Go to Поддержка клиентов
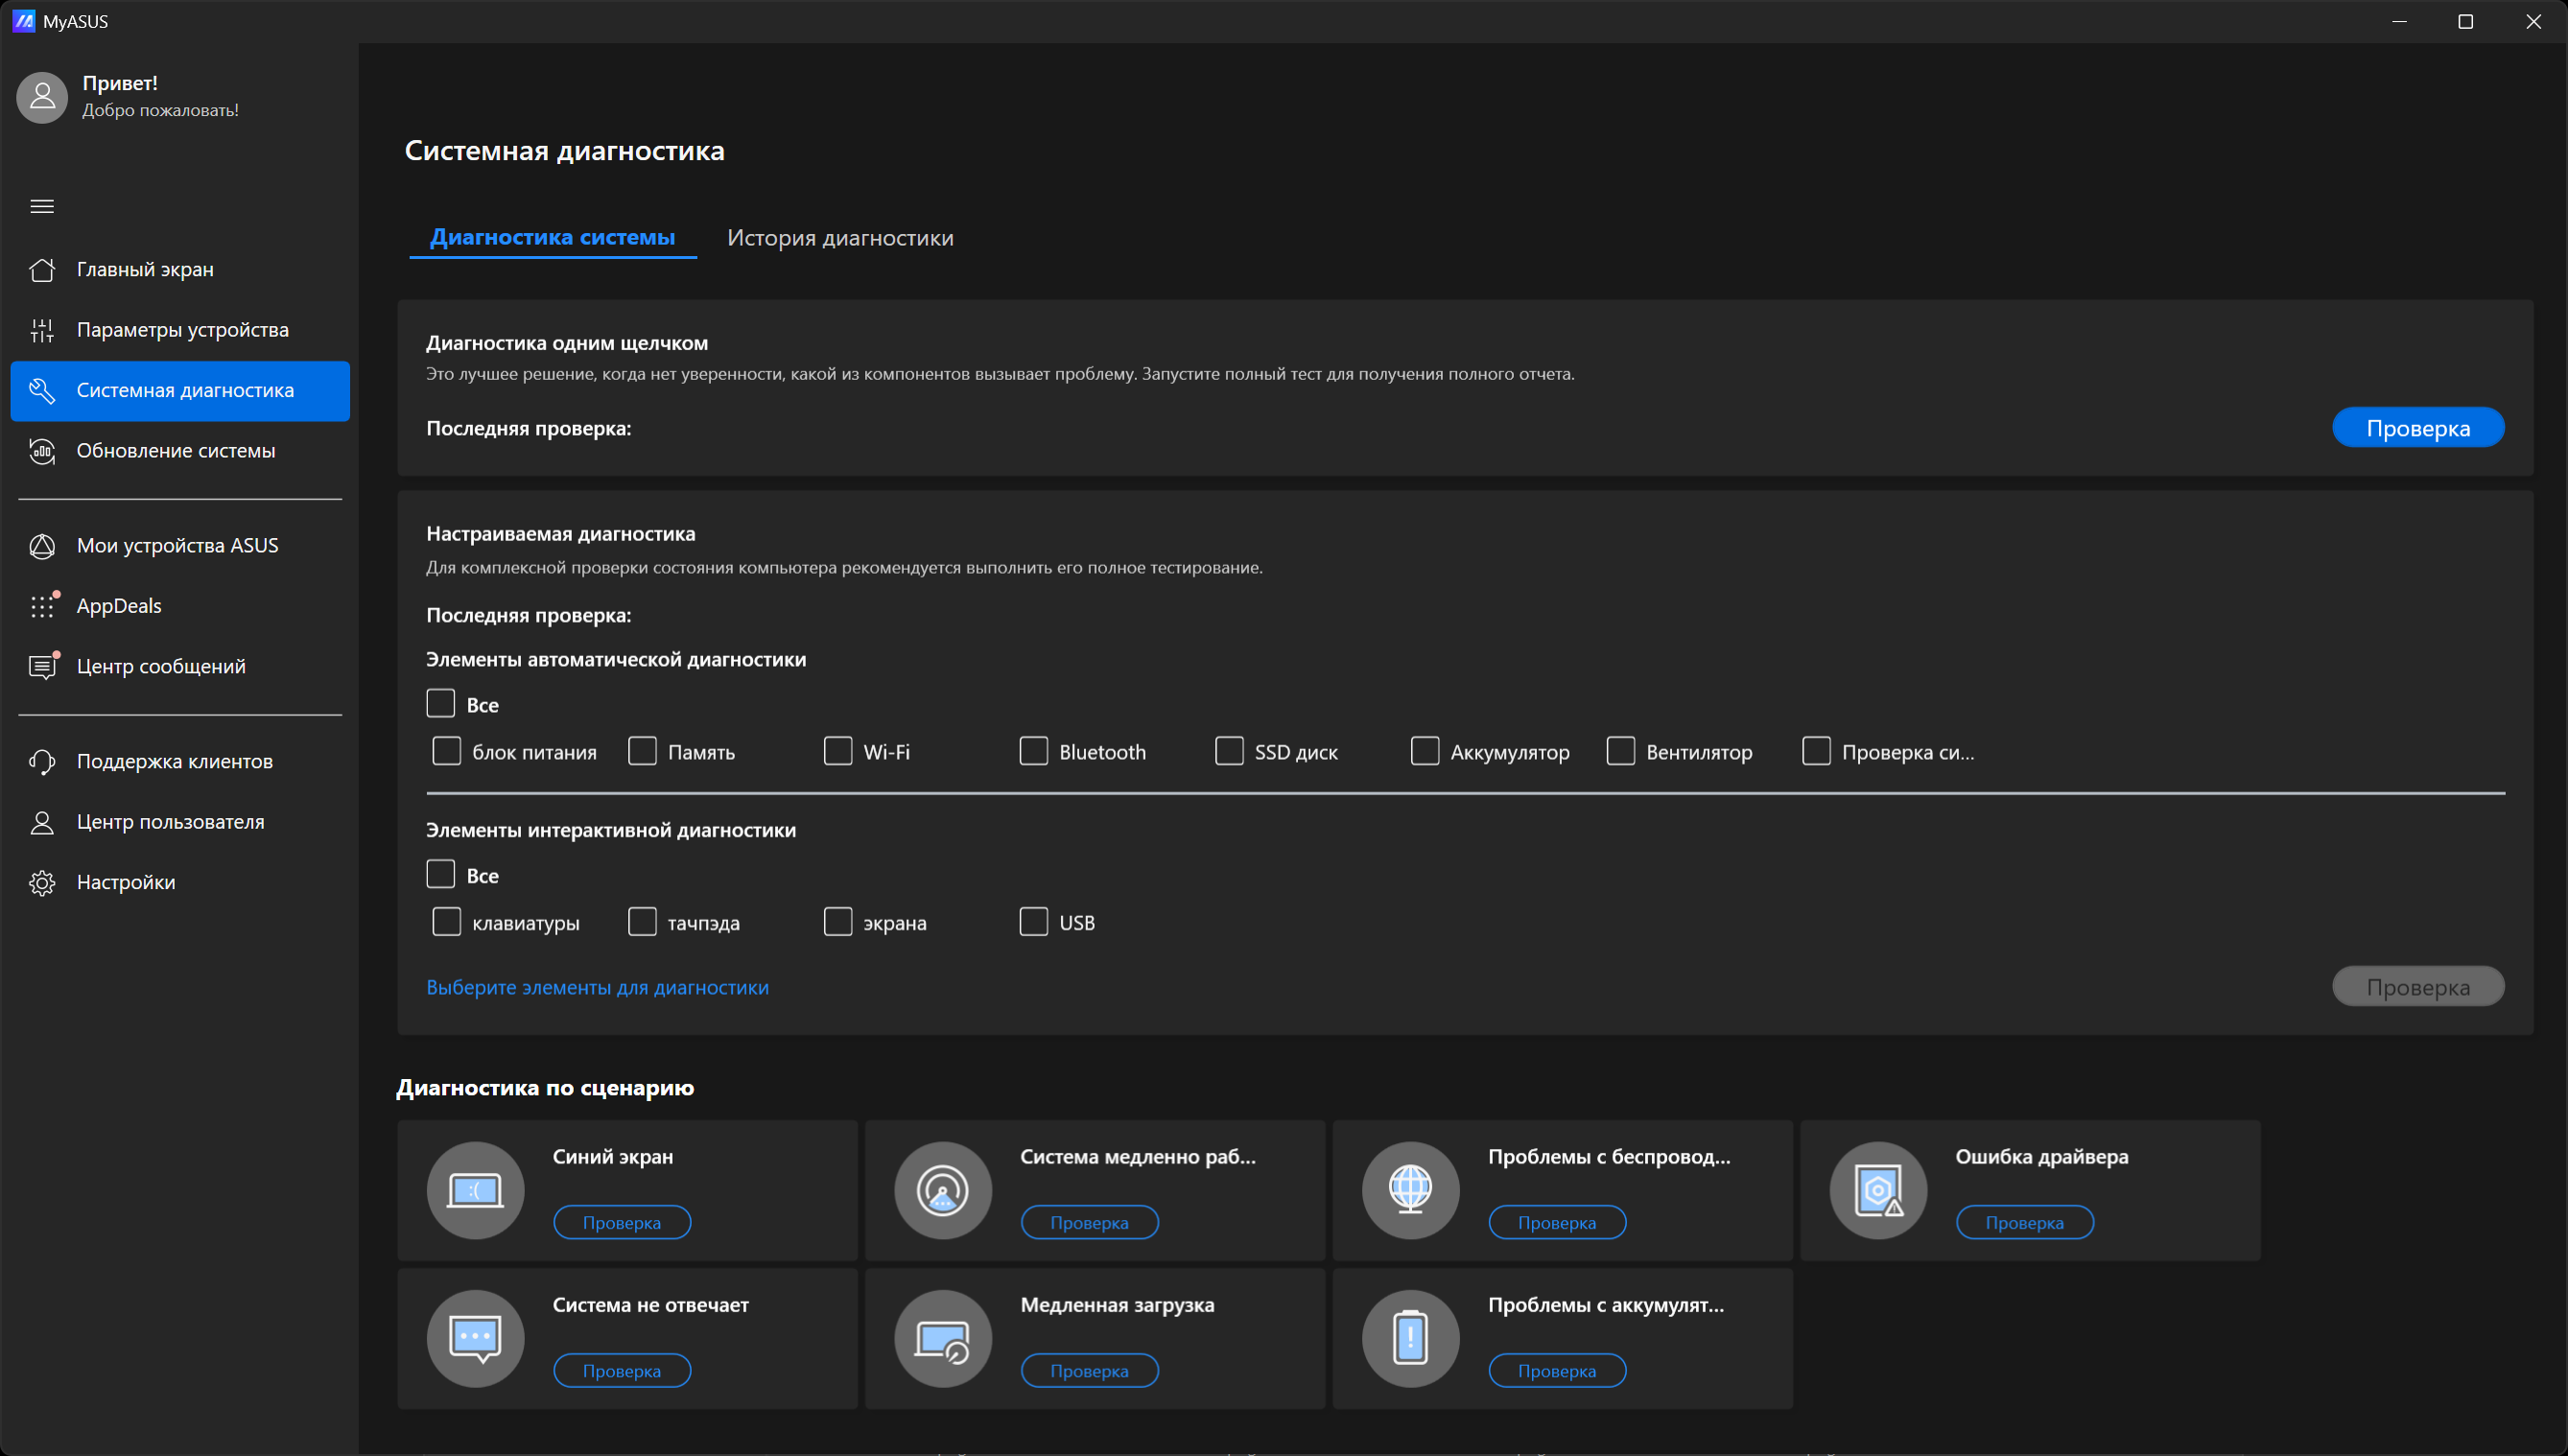2568x1456 pixels. point(180,762)
